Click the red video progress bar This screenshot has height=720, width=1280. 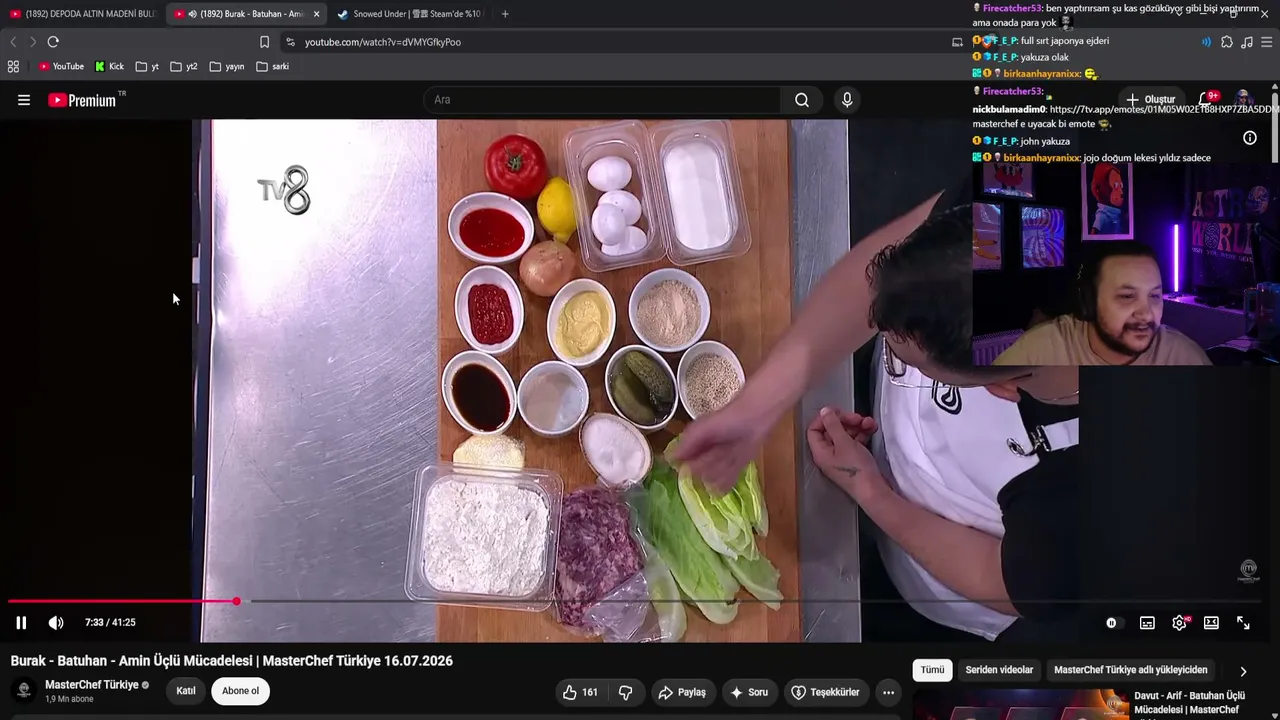pyautogui.click(x=122, y=601)
